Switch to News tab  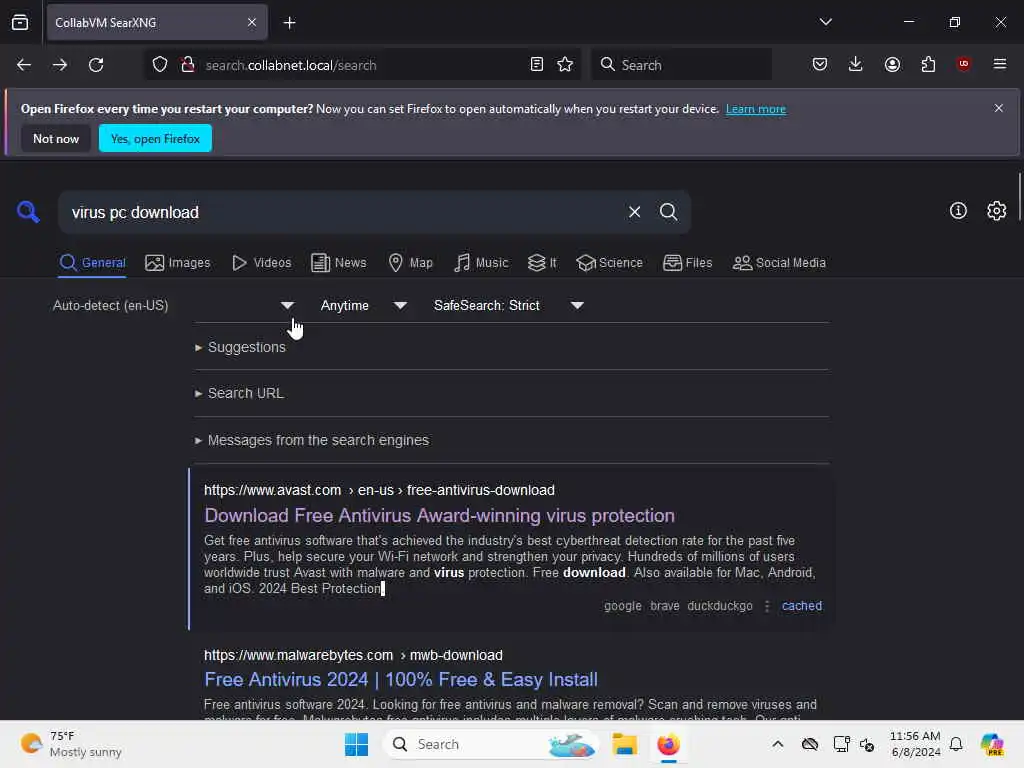point(338,263)
